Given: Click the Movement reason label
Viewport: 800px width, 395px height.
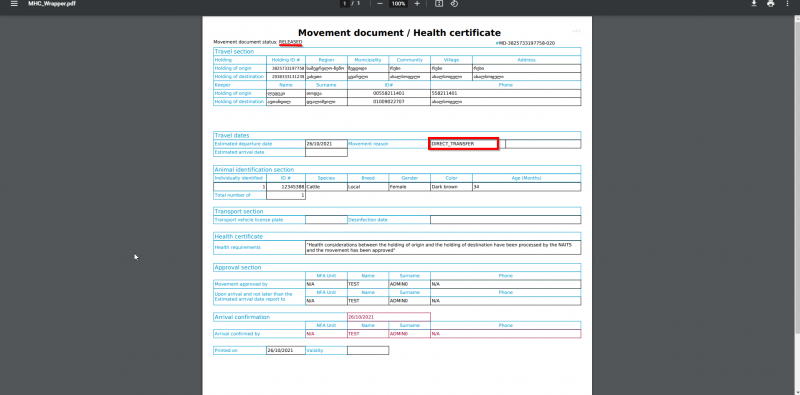Looking at the screenshot, I should [368, 144].
